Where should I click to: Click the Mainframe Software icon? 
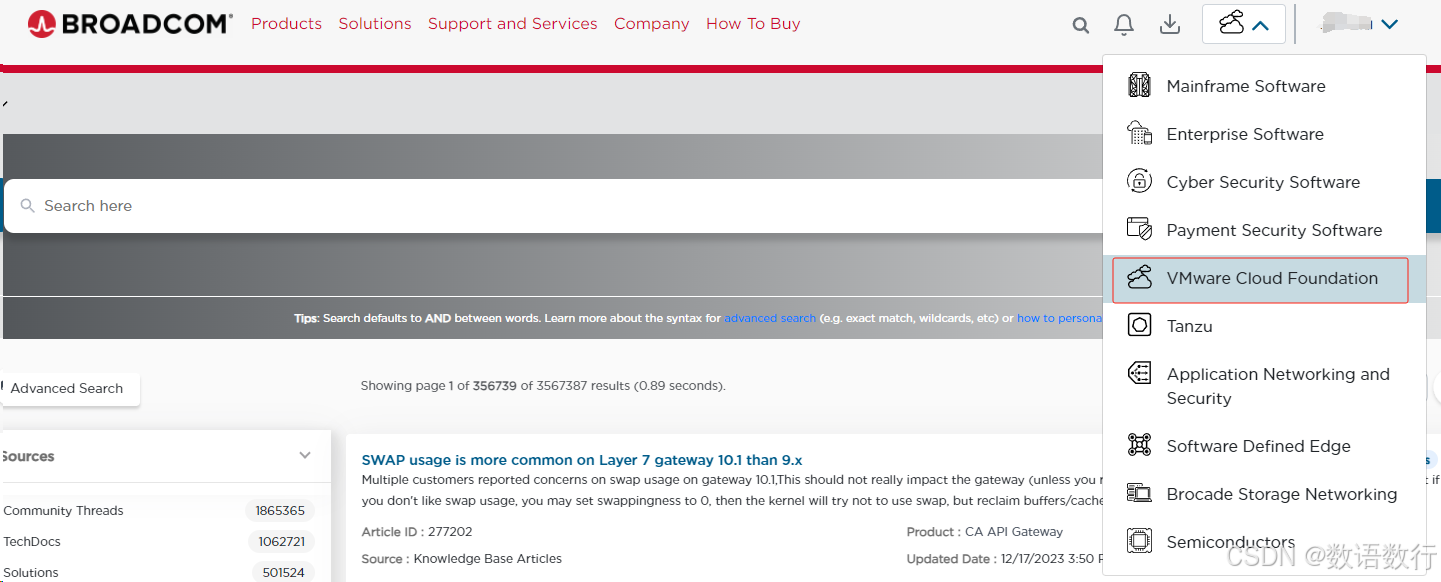[x=1139, y=86]
